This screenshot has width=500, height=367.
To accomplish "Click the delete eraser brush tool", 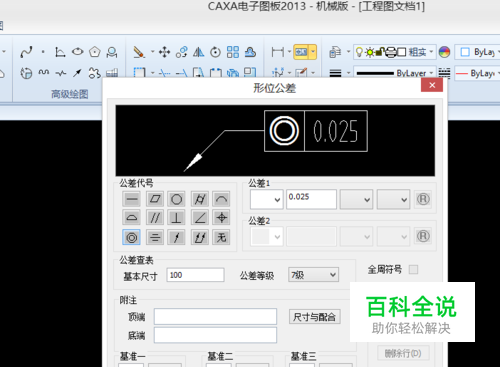I will [x=139, y=52].
